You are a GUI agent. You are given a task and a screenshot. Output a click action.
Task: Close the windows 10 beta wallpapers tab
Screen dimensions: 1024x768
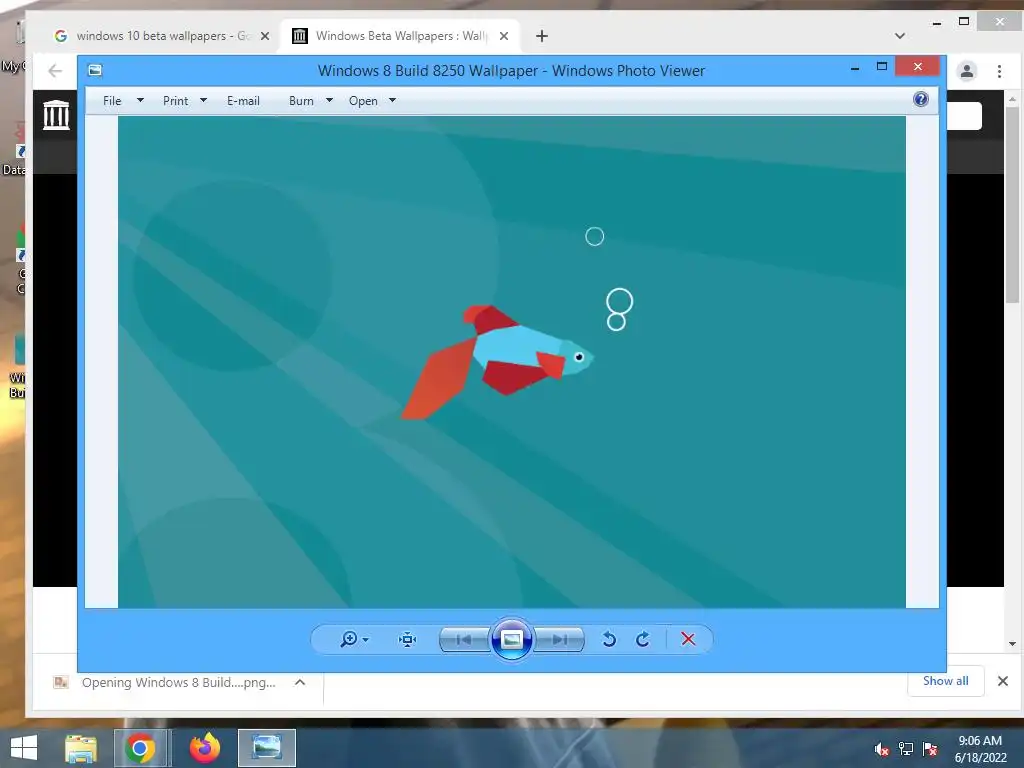(x=264, y=36)
